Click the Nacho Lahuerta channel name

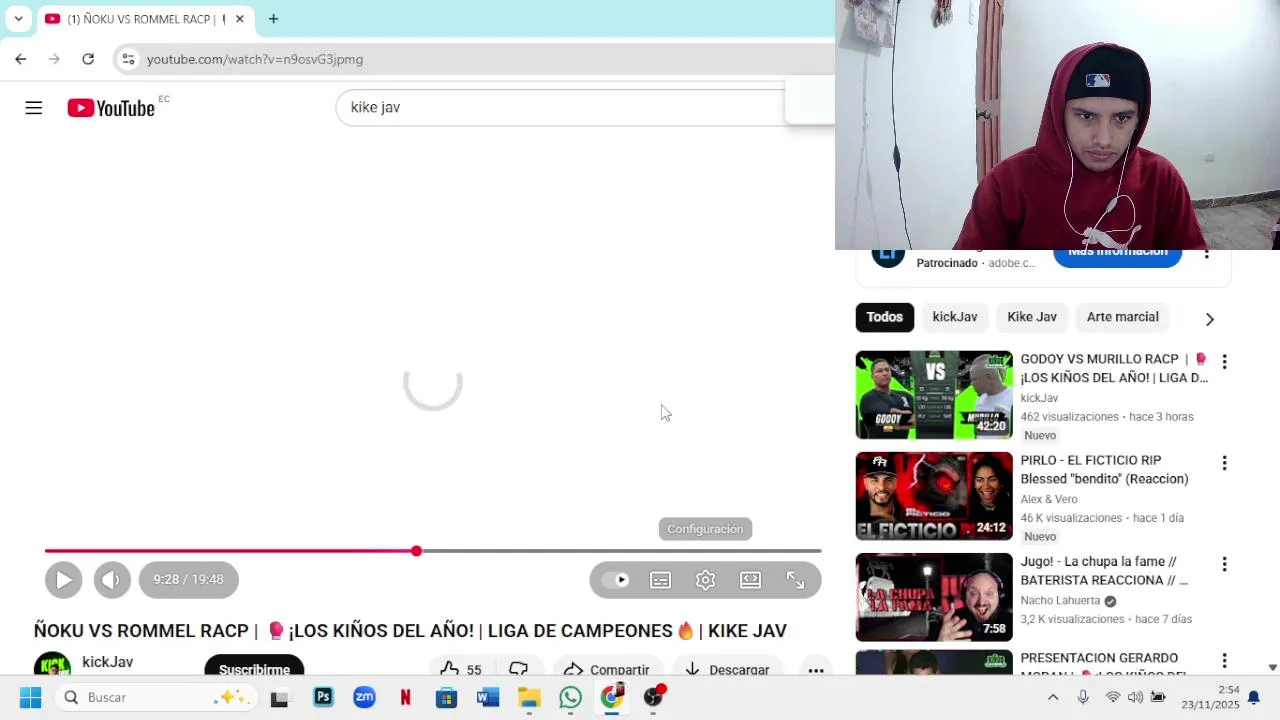point(1060,600)
